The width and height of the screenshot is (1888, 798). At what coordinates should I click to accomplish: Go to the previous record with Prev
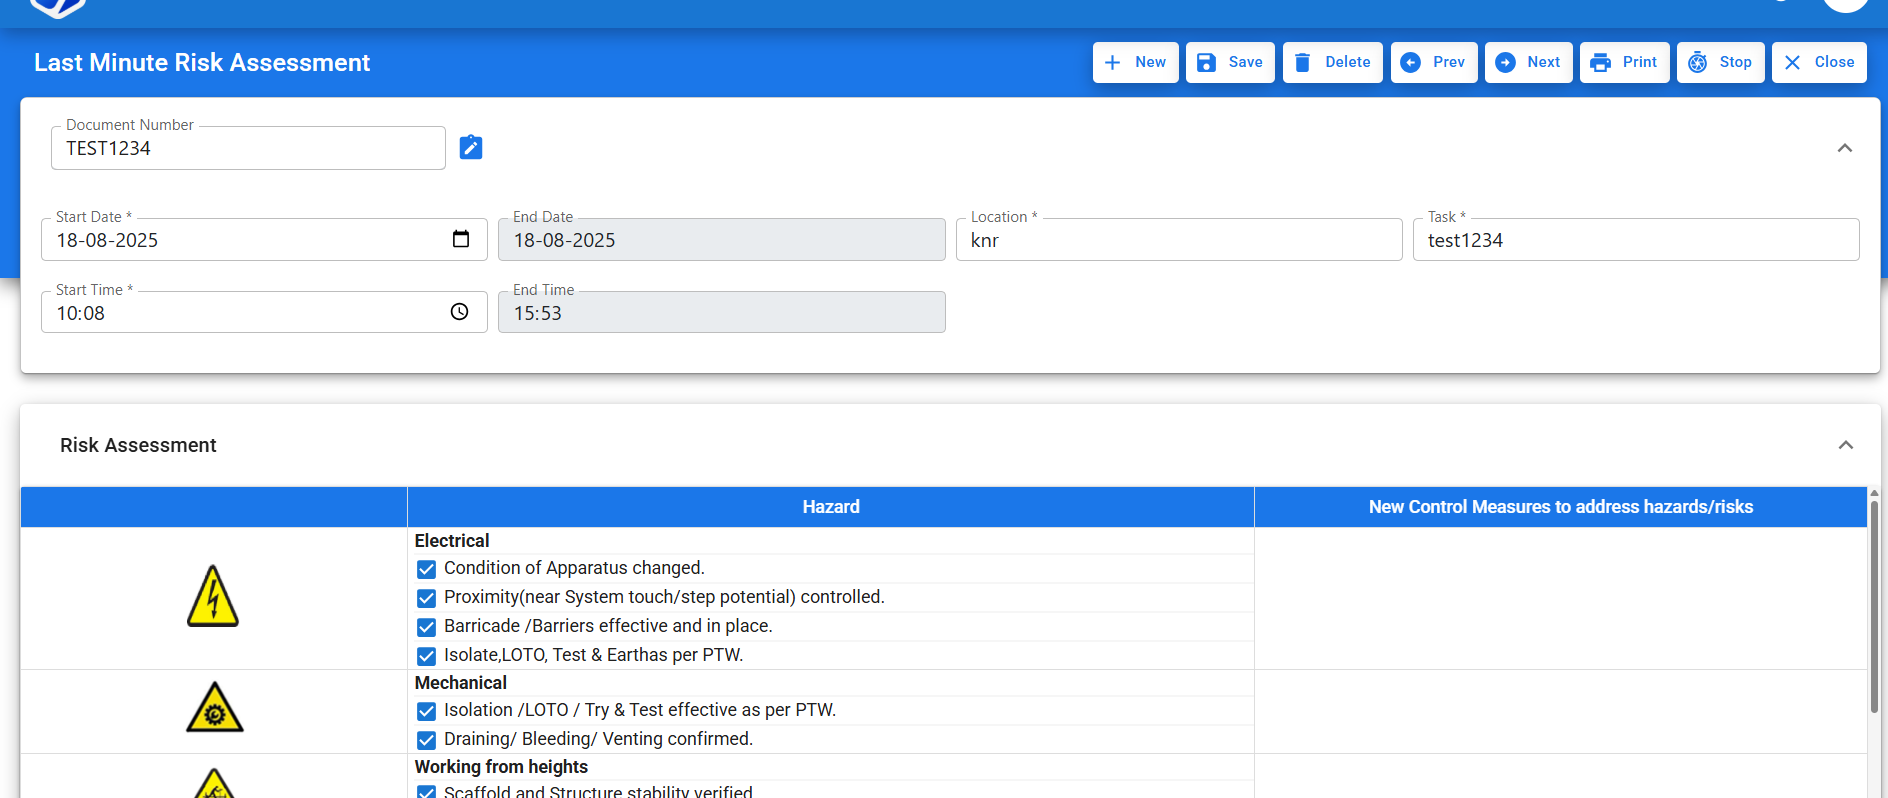click(x=1433, y=62)
